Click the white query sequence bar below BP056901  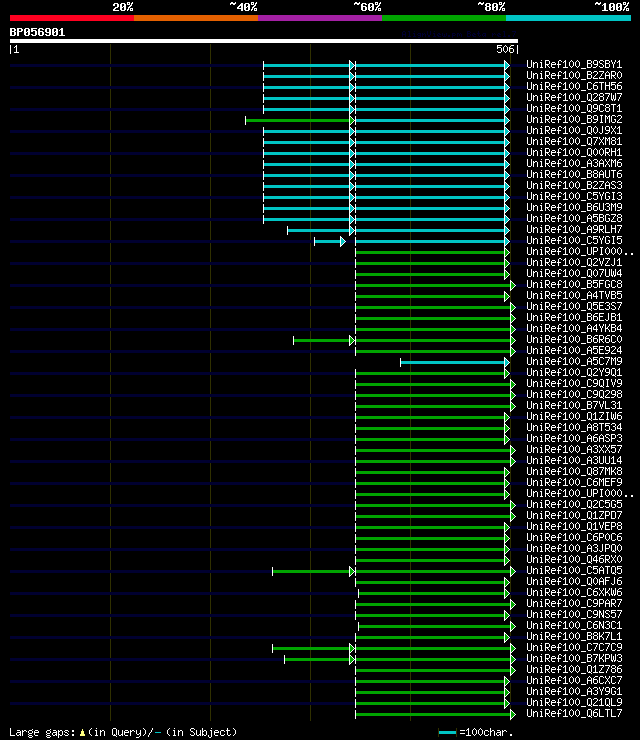(x=264, y=41)
